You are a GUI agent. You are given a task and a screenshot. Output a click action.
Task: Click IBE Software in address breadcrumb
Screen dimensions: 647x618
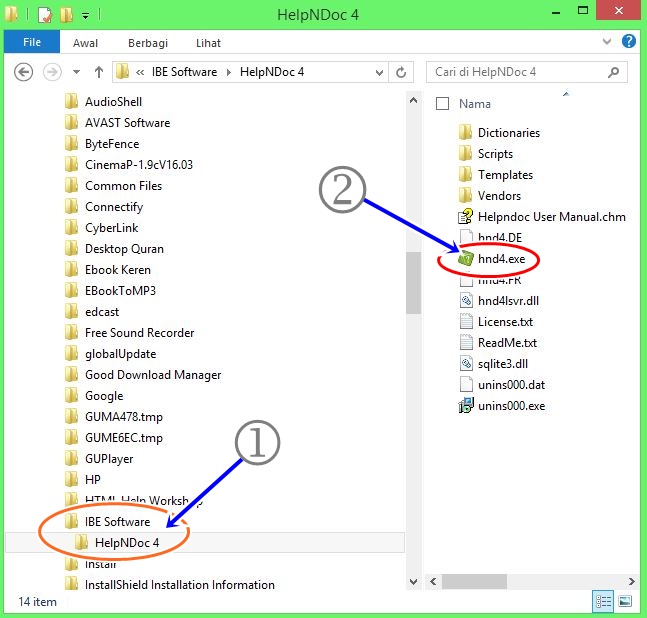[184, 72]
